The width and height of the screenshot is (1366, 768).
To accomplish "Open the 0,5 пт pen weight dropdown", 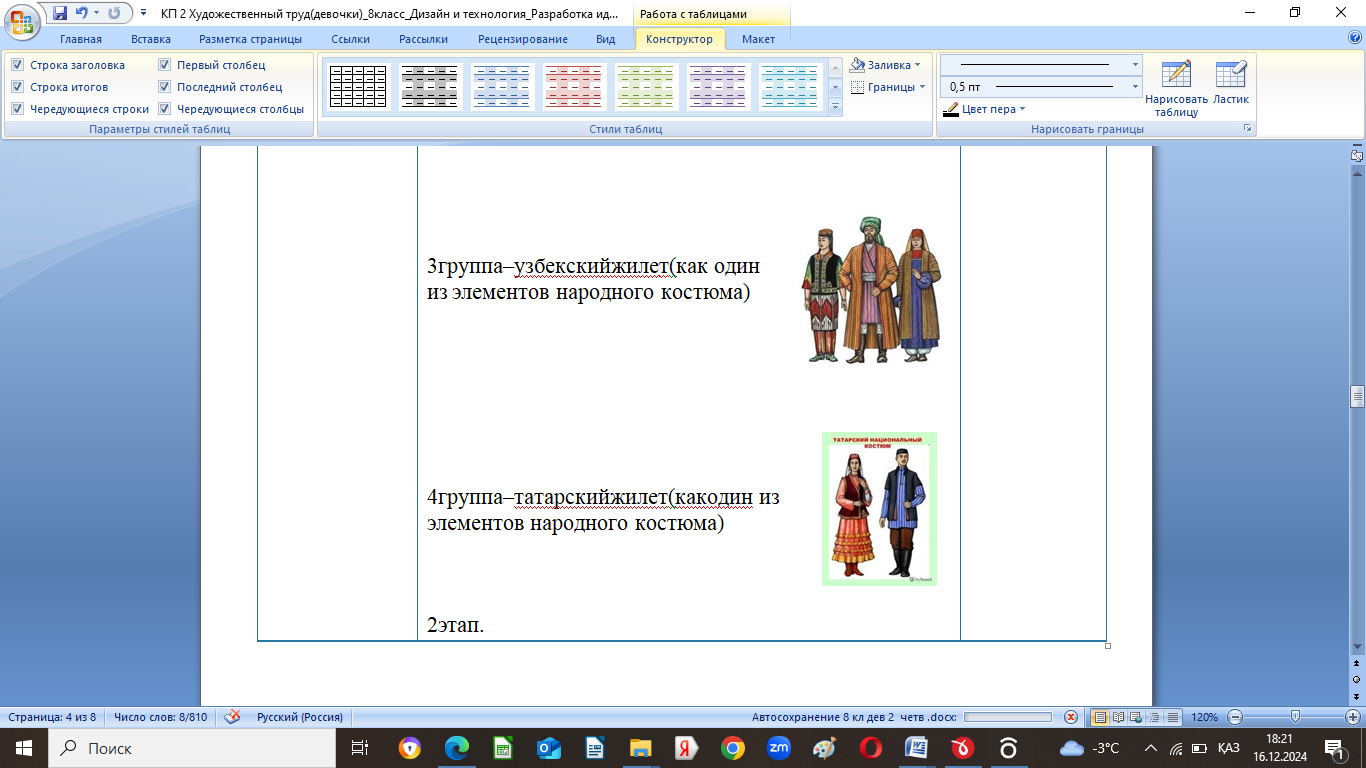I will [x=1135, y=87].
